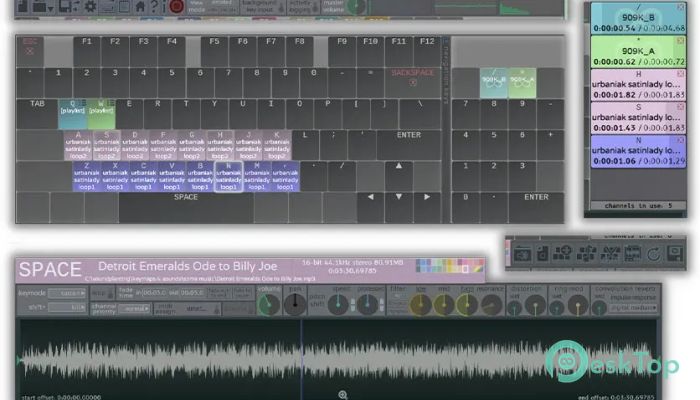Click the circular refresh icon in lower toolbar
Image resolution: width=700 pixels, height=400 pixels.
[x=654, y=254]
